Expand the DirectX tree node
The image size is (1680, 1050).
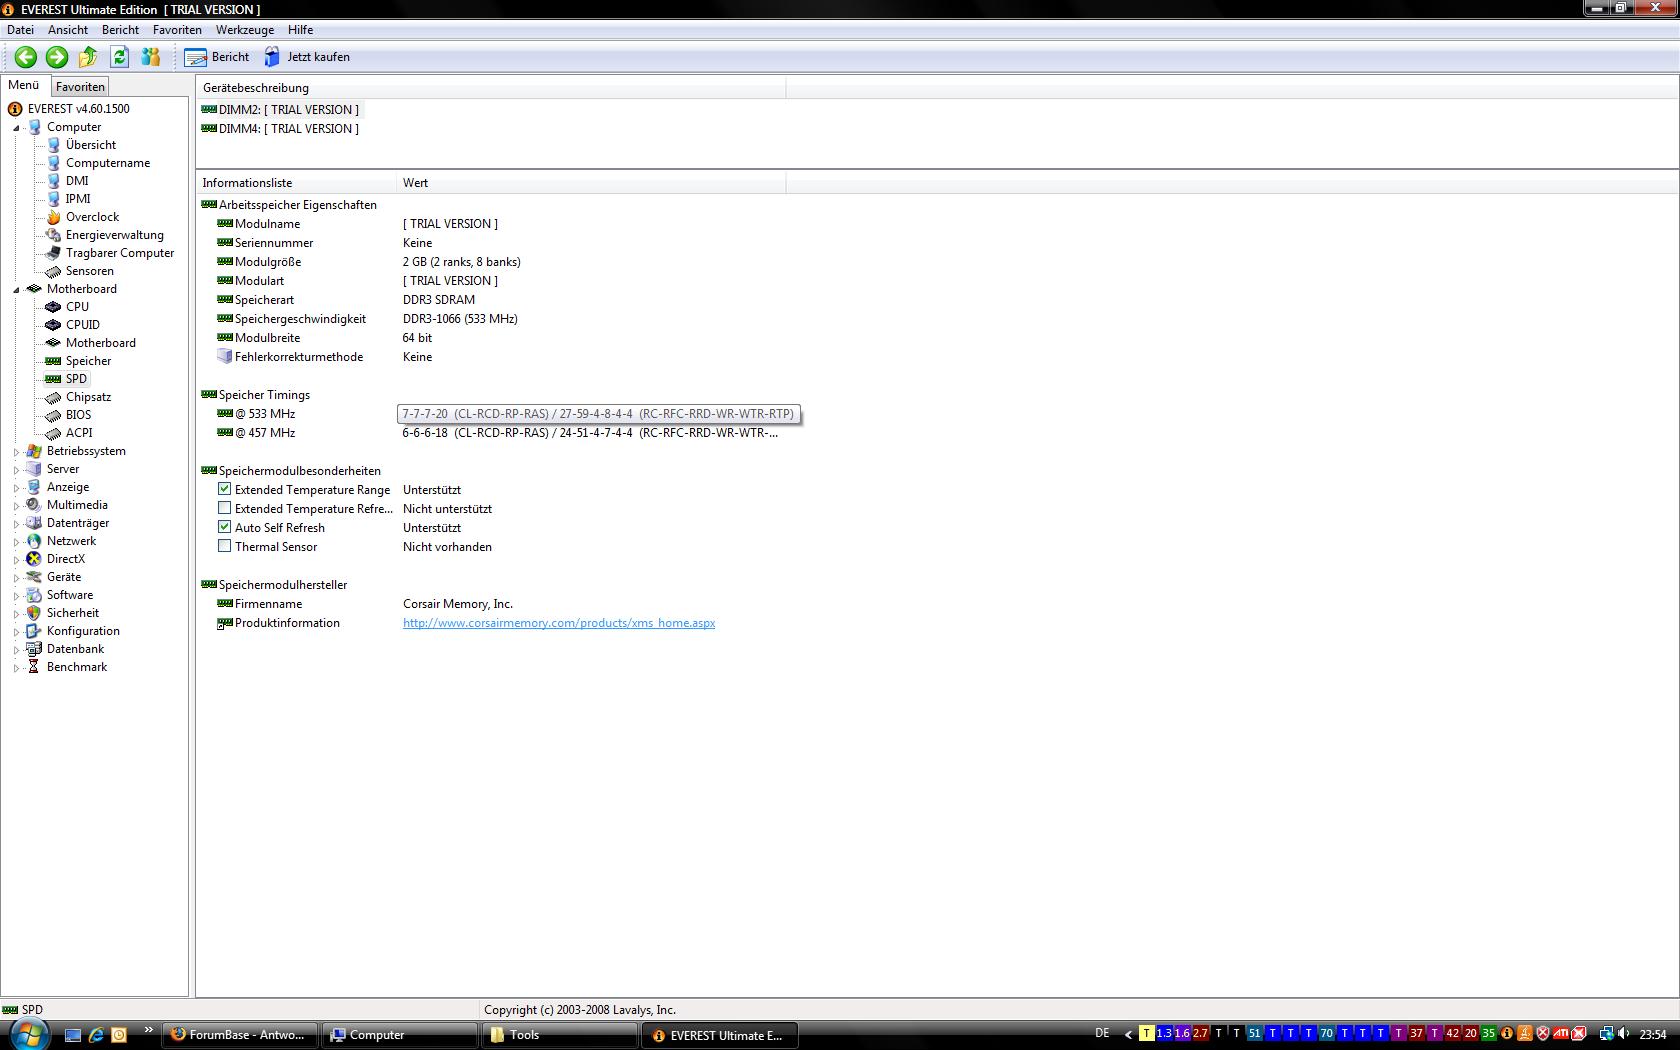[x=16, y=560]
